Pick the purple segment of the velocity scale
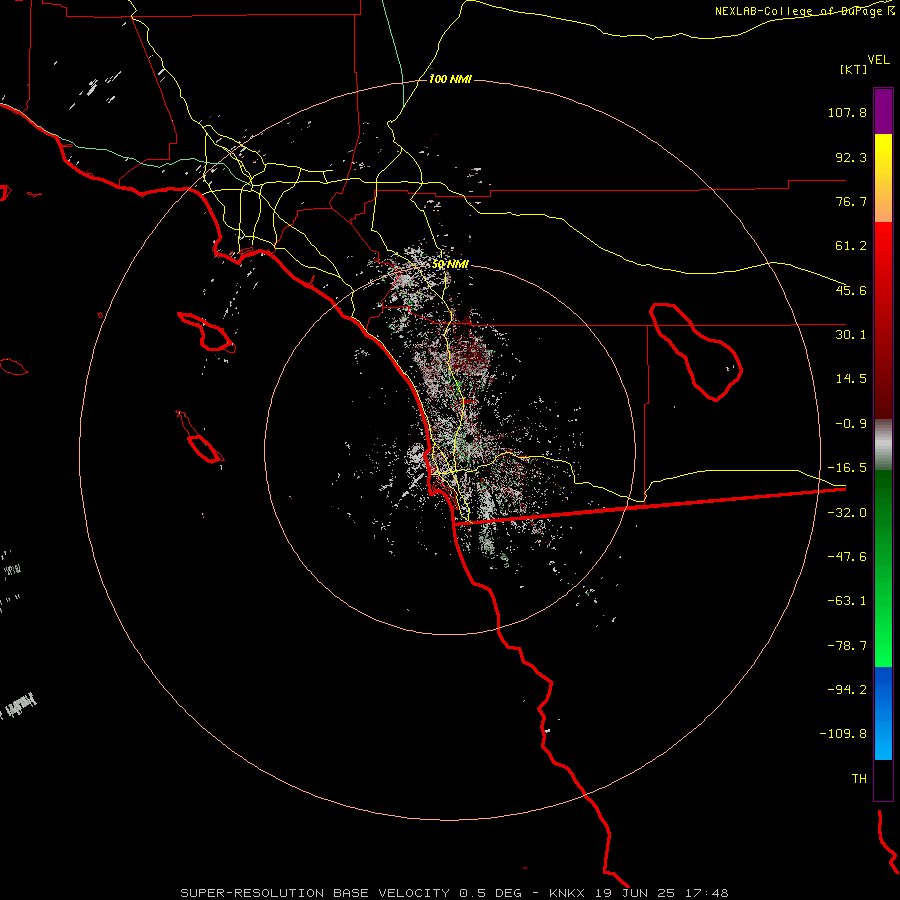 (883, 111)
